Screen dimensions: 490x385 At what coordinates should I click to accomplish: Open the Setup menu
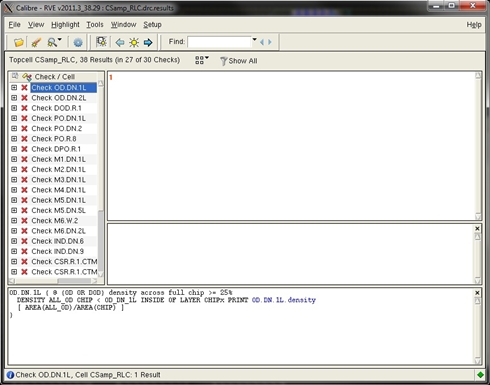[x=152, y=25]
